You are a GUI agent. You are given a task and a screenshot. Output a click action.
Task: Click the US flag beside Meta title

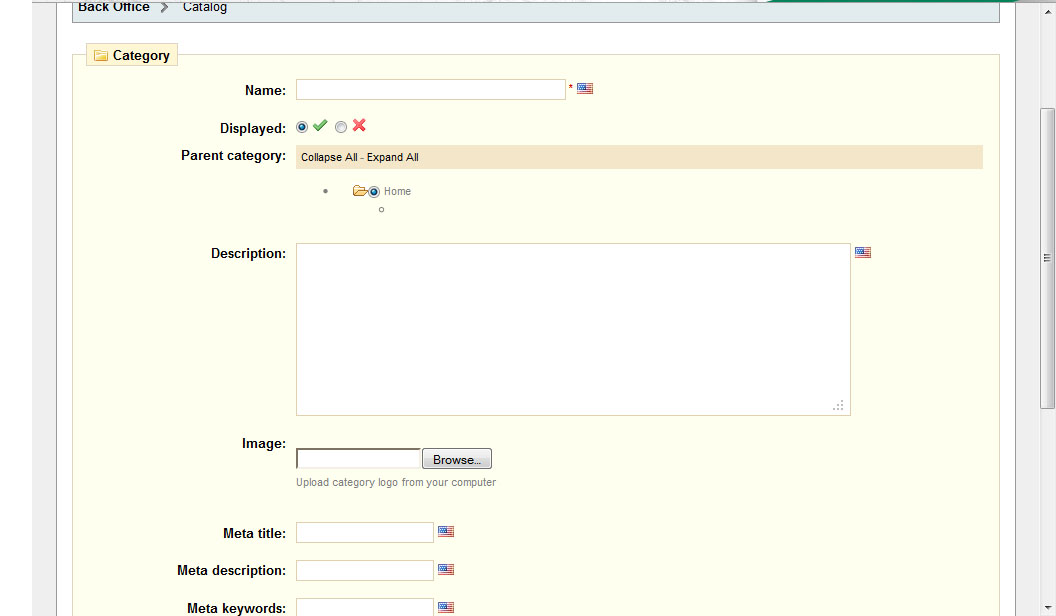coord(446,531)
